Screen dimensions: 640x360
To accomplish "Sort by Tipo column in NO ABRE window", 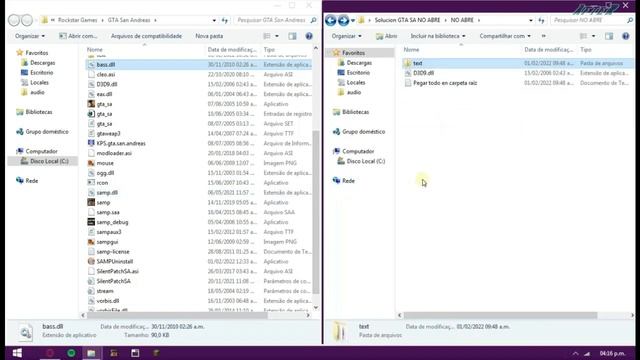I will tap(586, 49).
